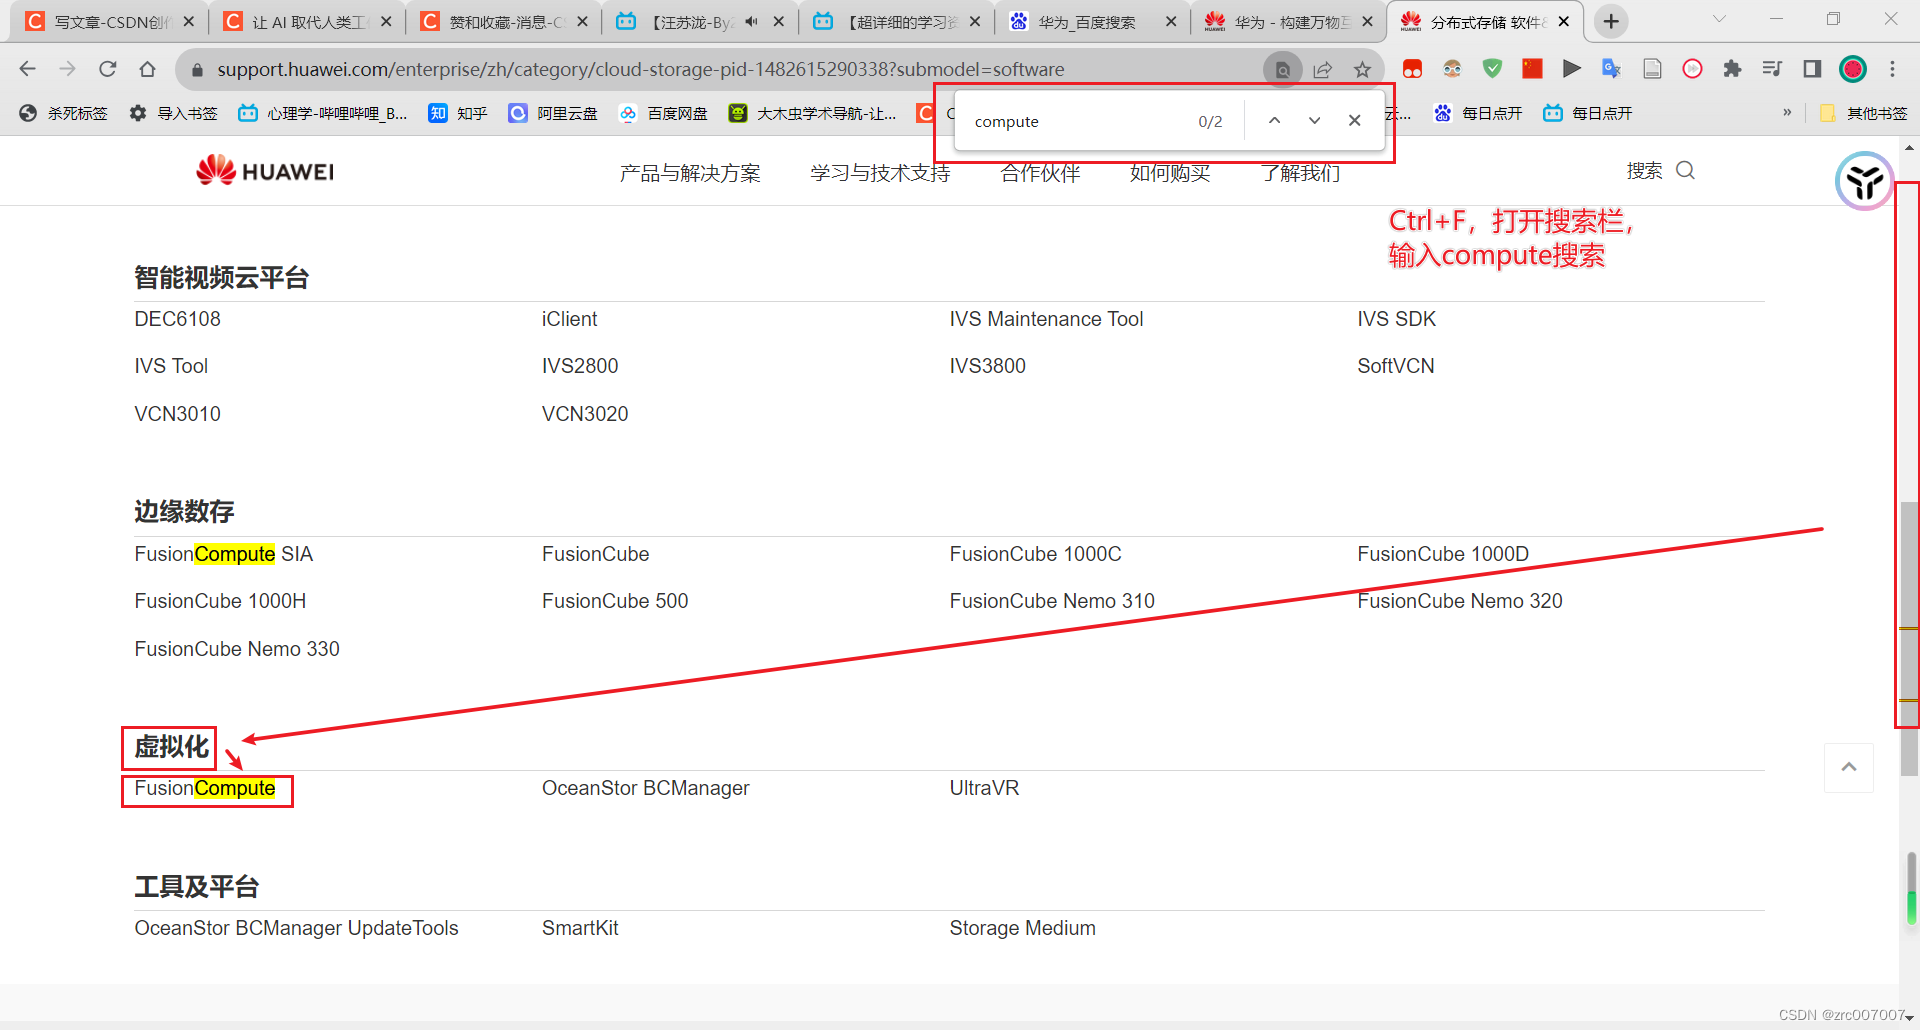The image size is (1920, 1030).
Task: Open the OceanStor BCManager UpdateTools link
Action: click(x=296, y=928)
